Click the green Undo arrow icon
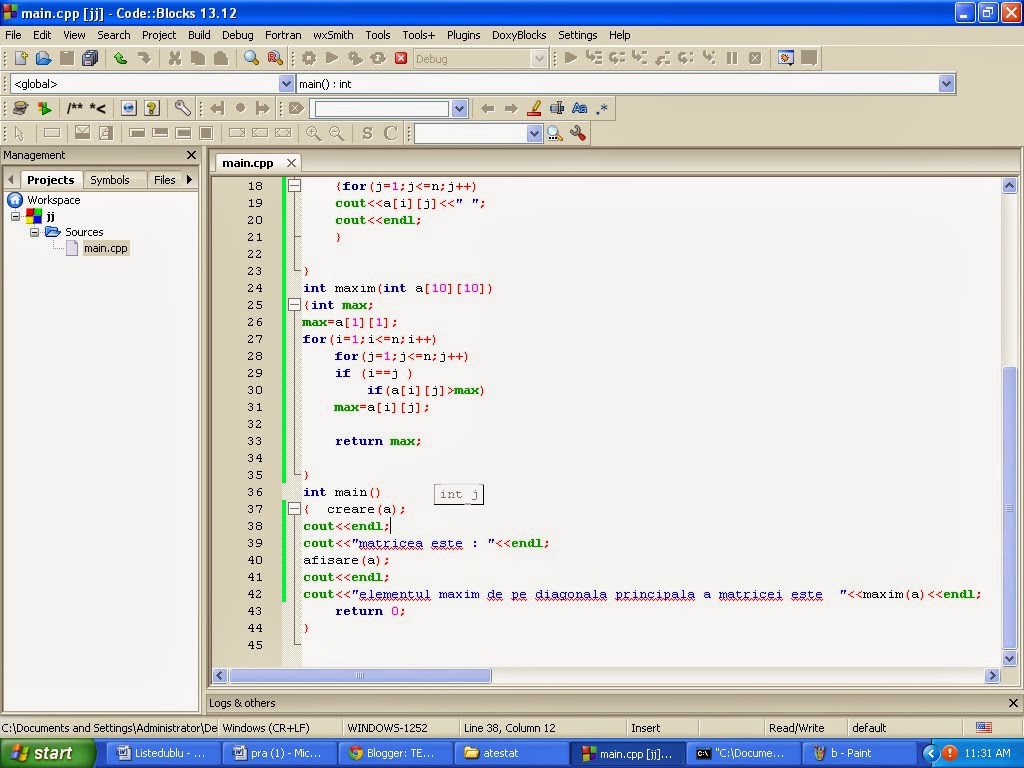The image size is (1024, 768). [120, 59]
